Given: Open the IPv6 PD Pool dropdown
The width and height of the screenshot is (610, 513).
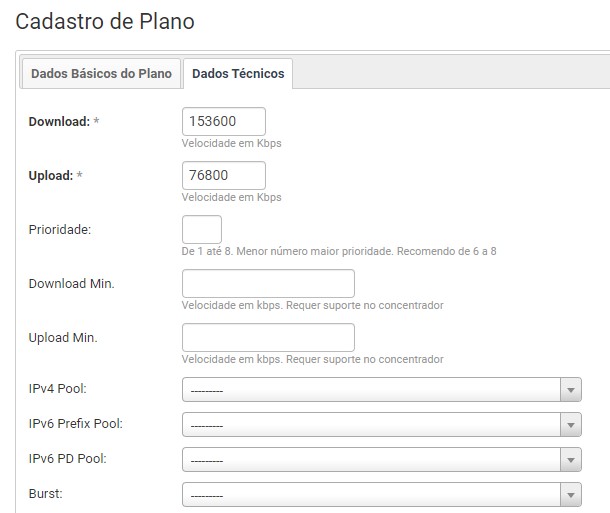Looking at the screenshot, I should coord(381,460).
